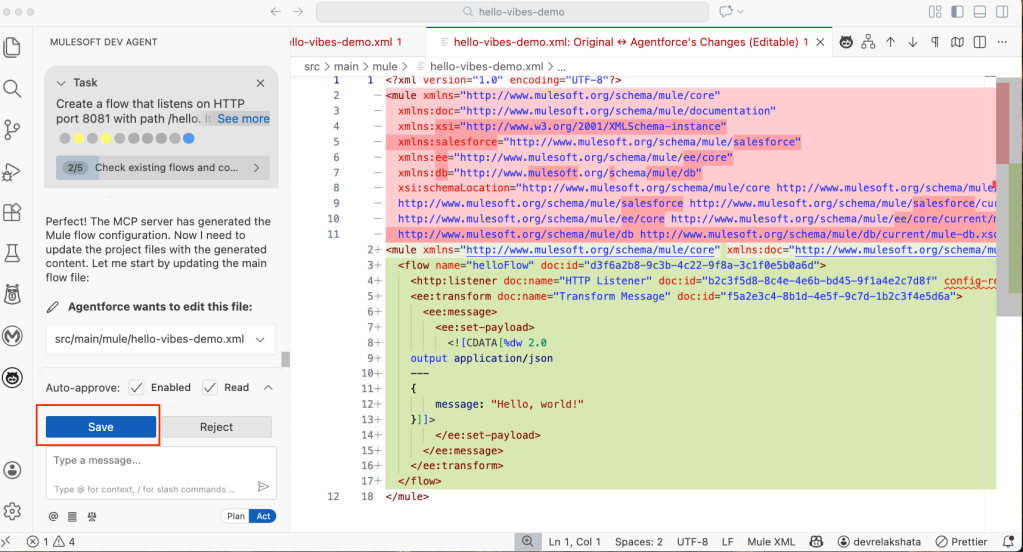Open the Extensions view in activity bar
Screen dimensions: 1023x552
tap(13, 212)
